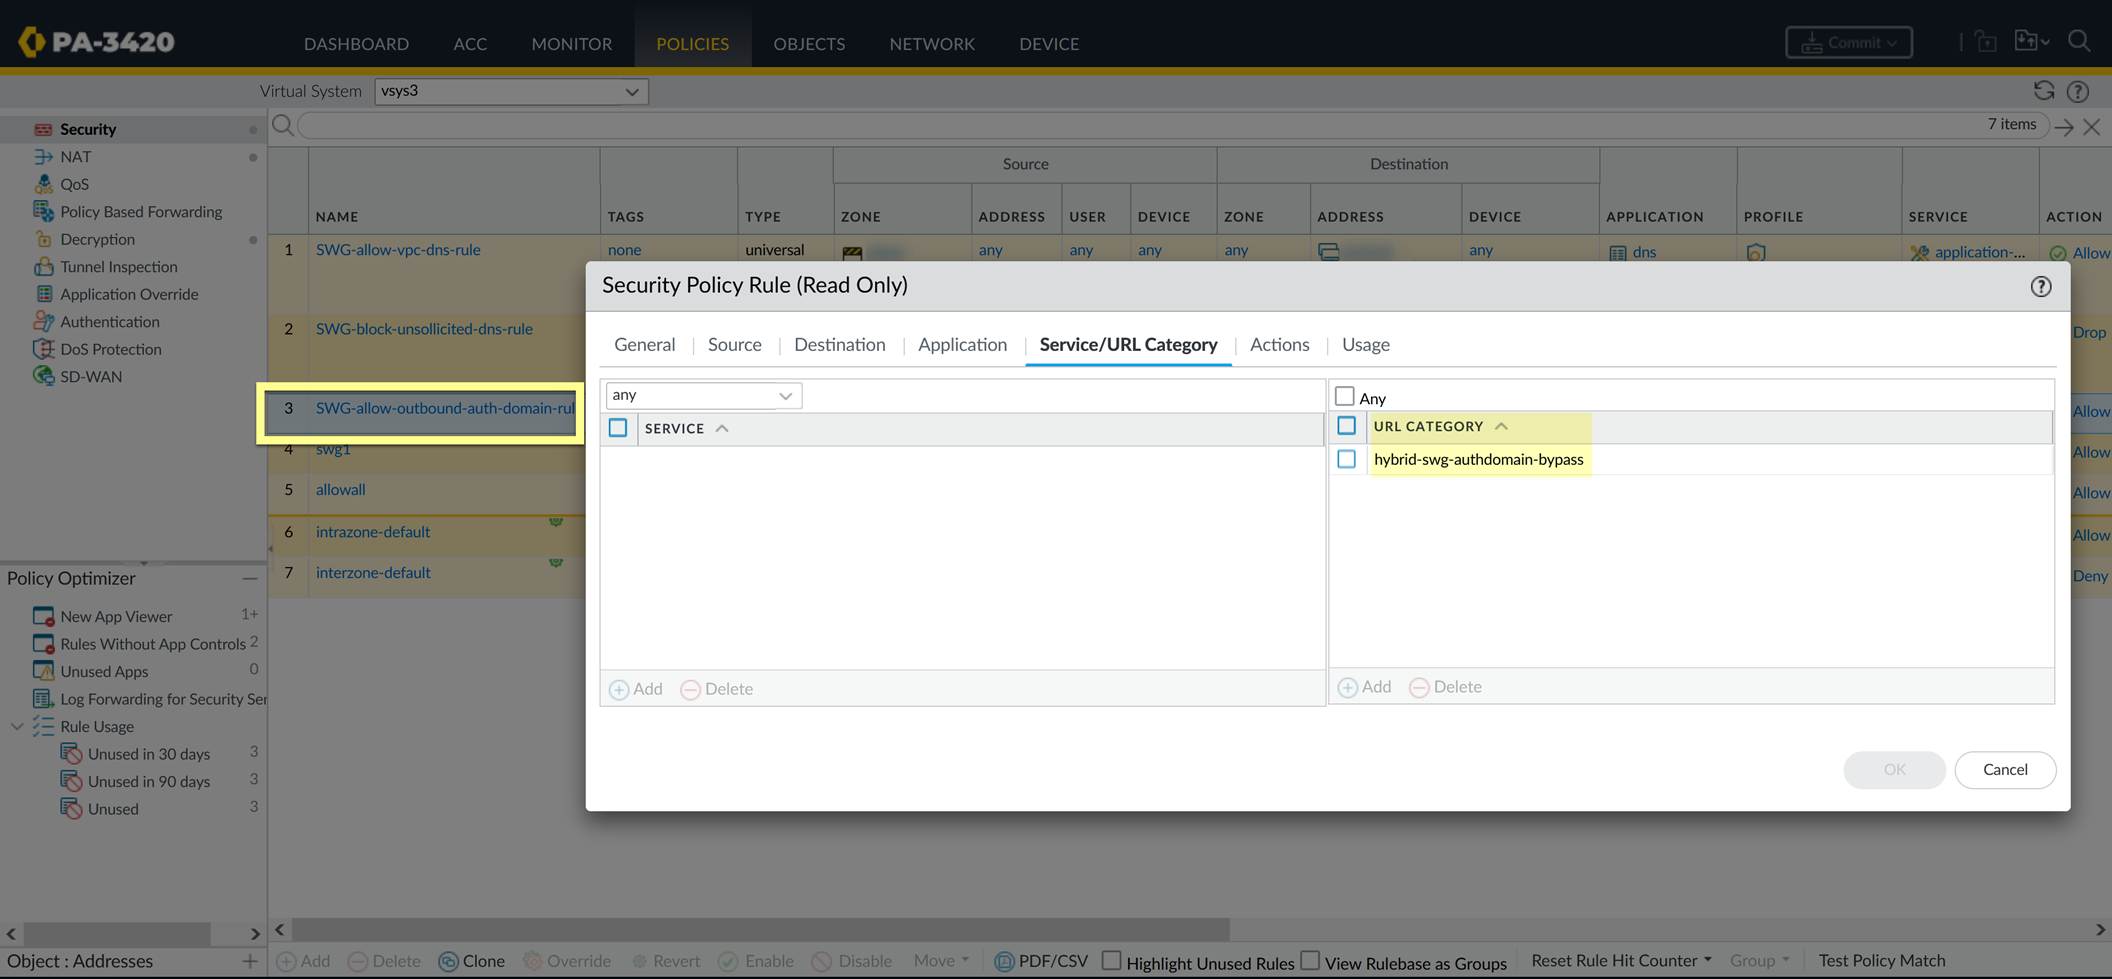Open the Security policies sidebar item
2112x979 pixels.
tap(87, 129)
